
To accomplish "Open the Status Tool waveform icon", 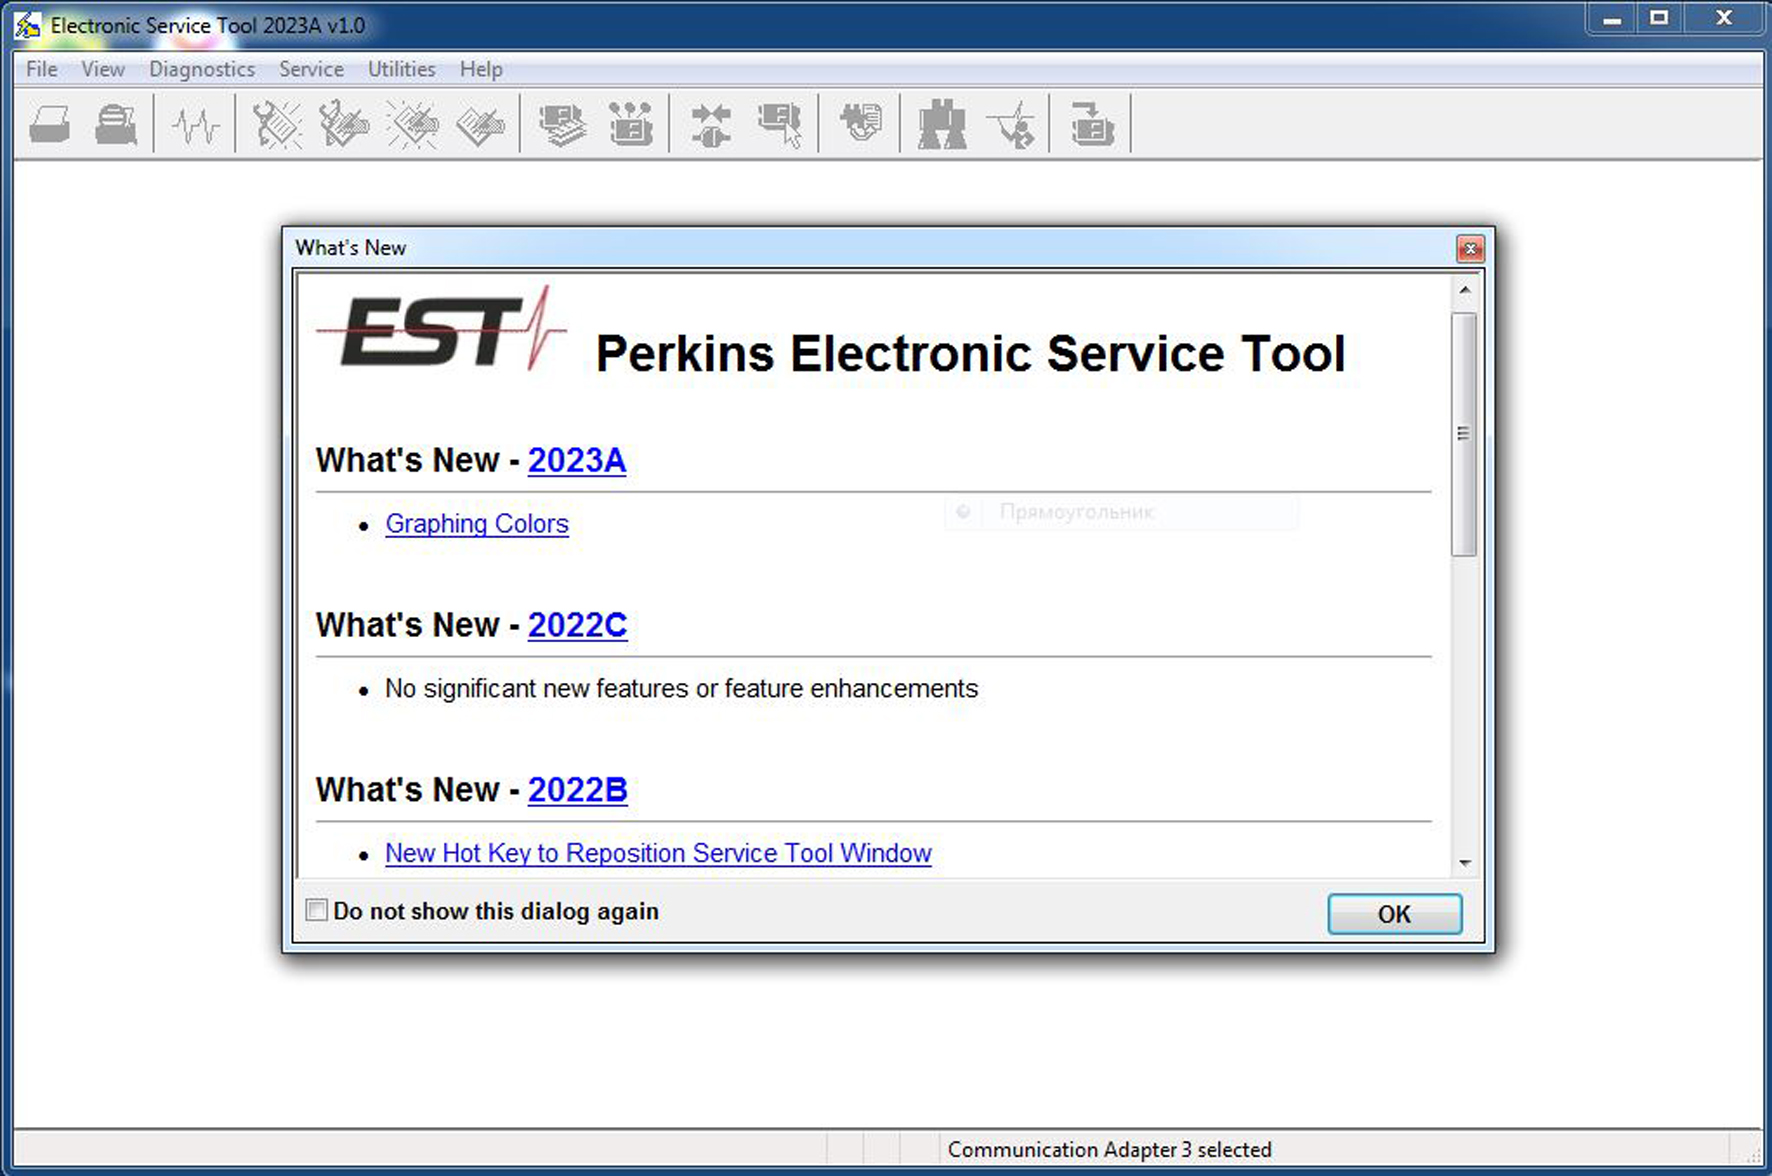I will 195,125.
